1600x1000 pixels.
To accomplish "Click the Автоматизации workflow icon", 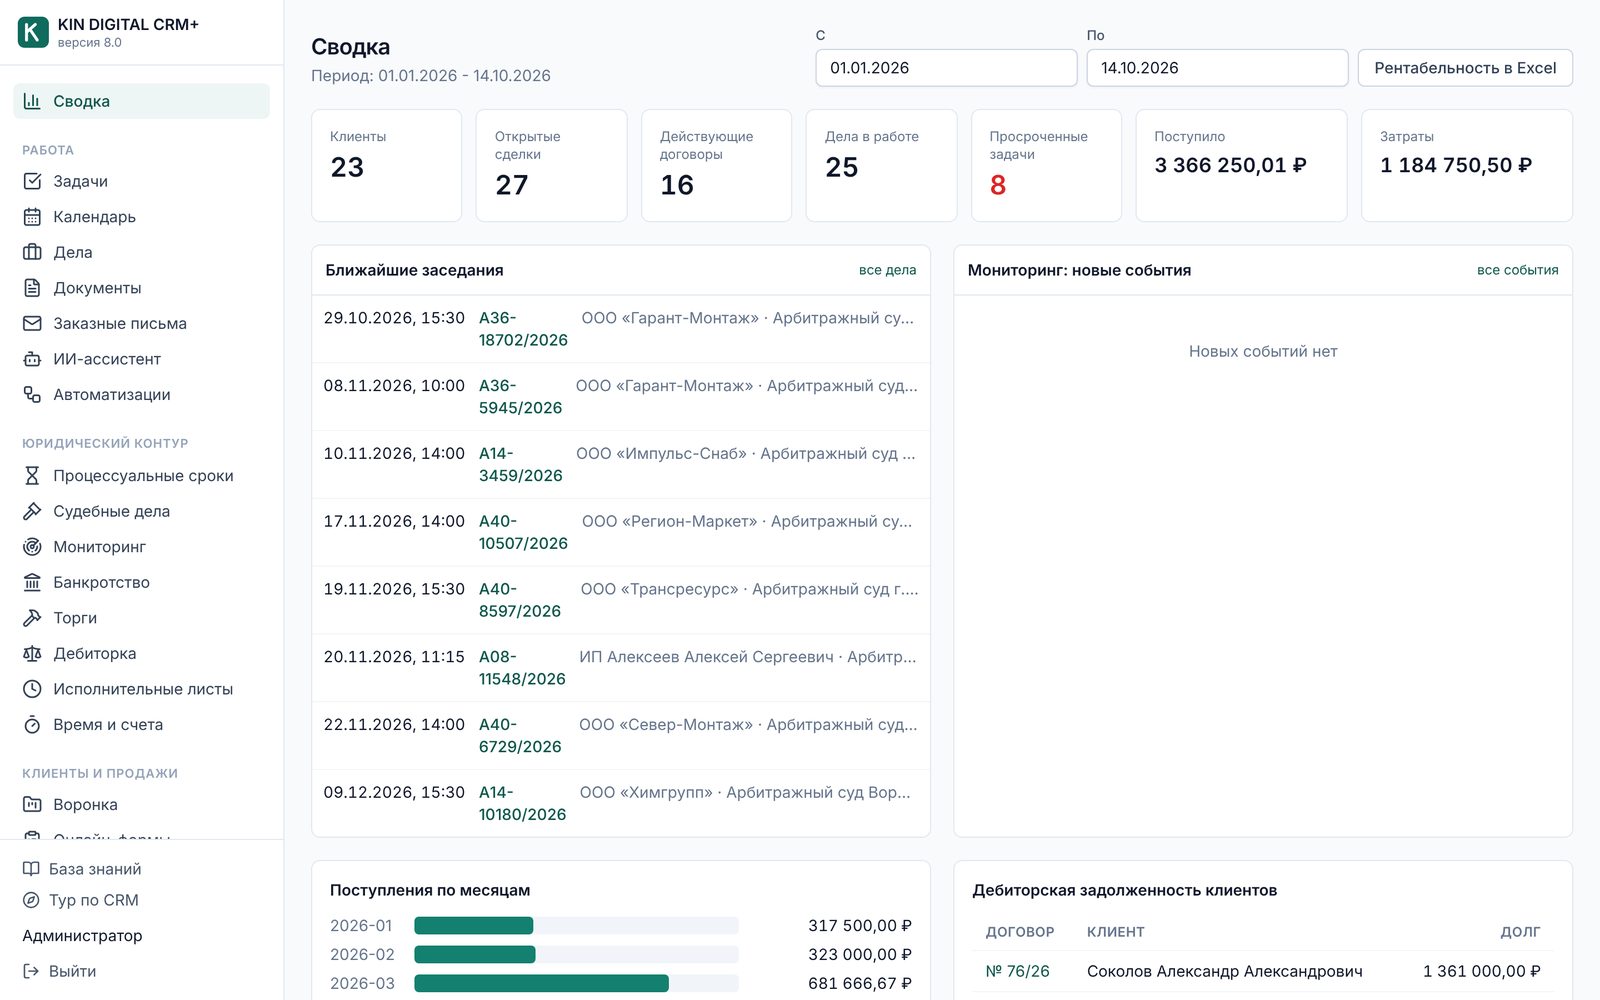I will tap(32, 395).
